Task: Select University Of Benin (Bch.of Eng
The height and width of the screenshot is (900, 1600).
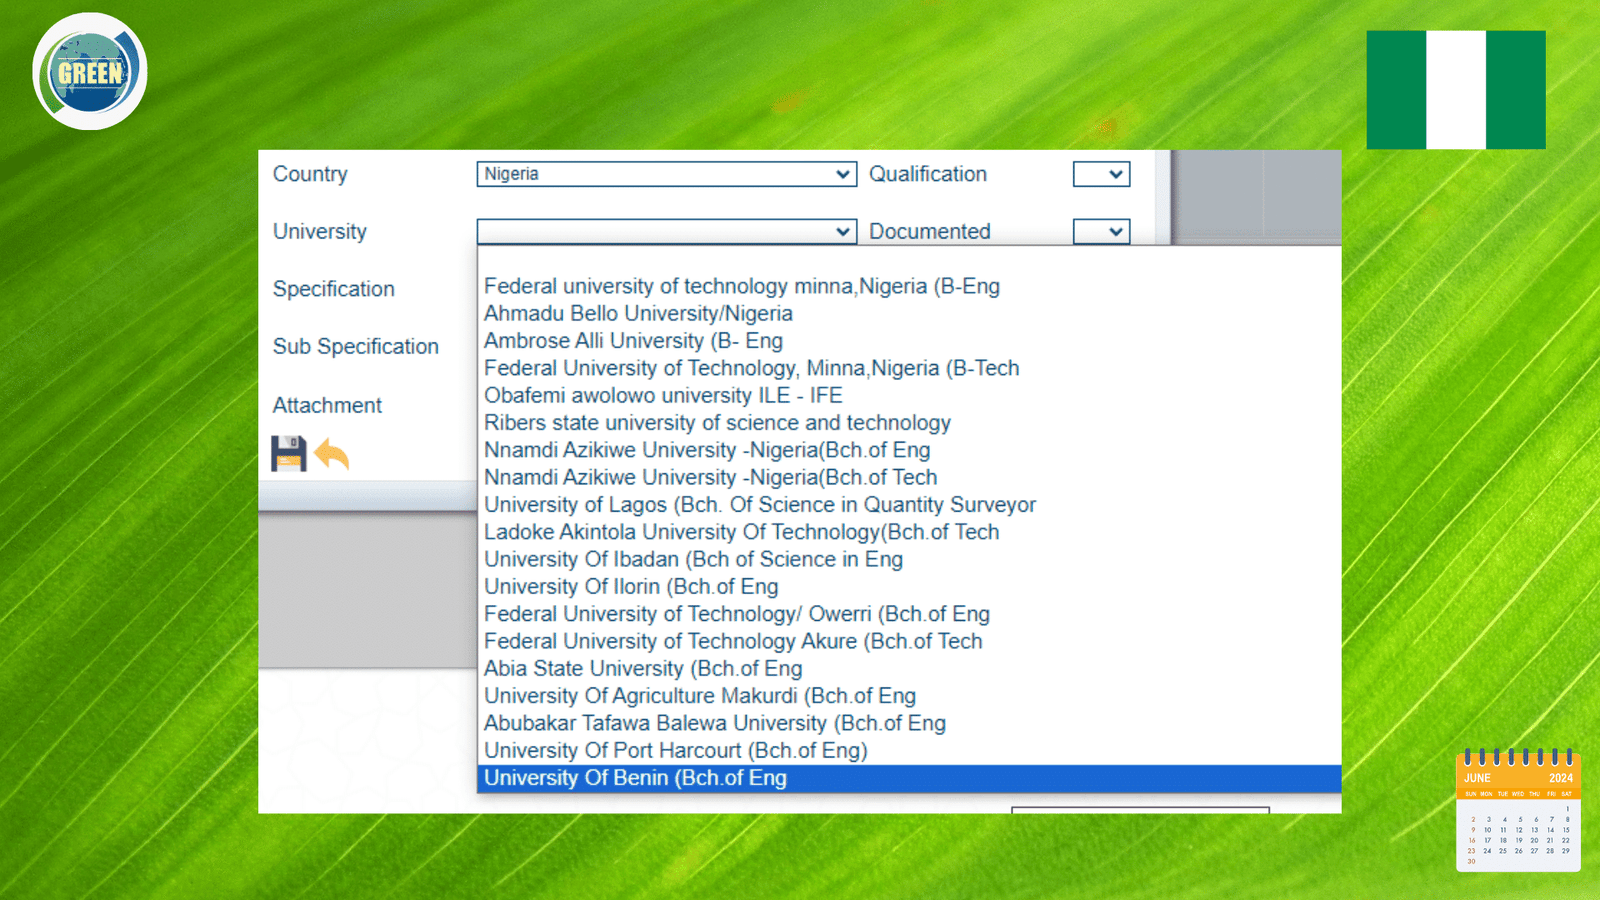Action: point(635,778)
